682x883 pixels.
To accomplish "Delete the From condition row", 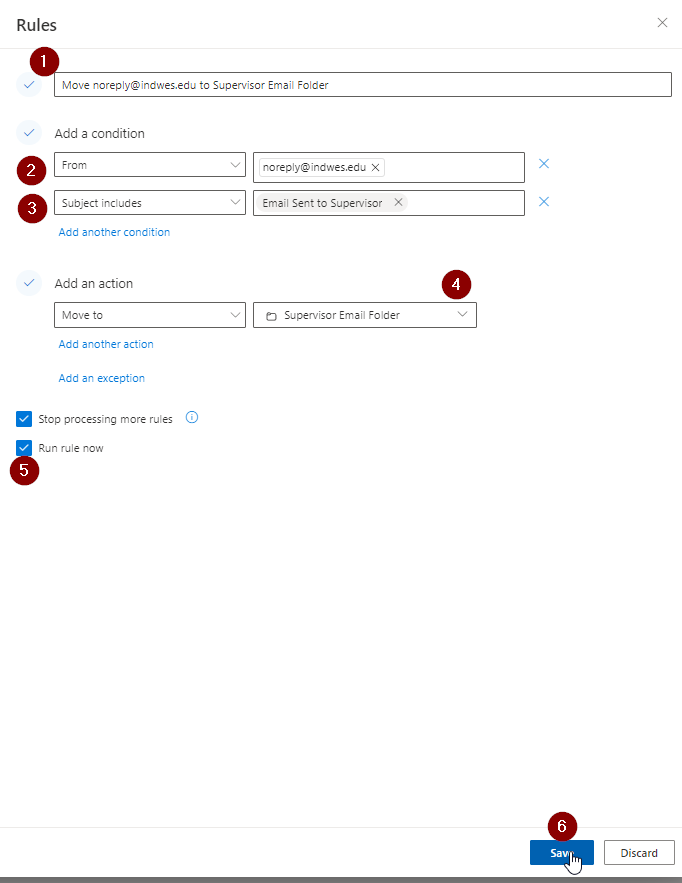I will point(543,164).
